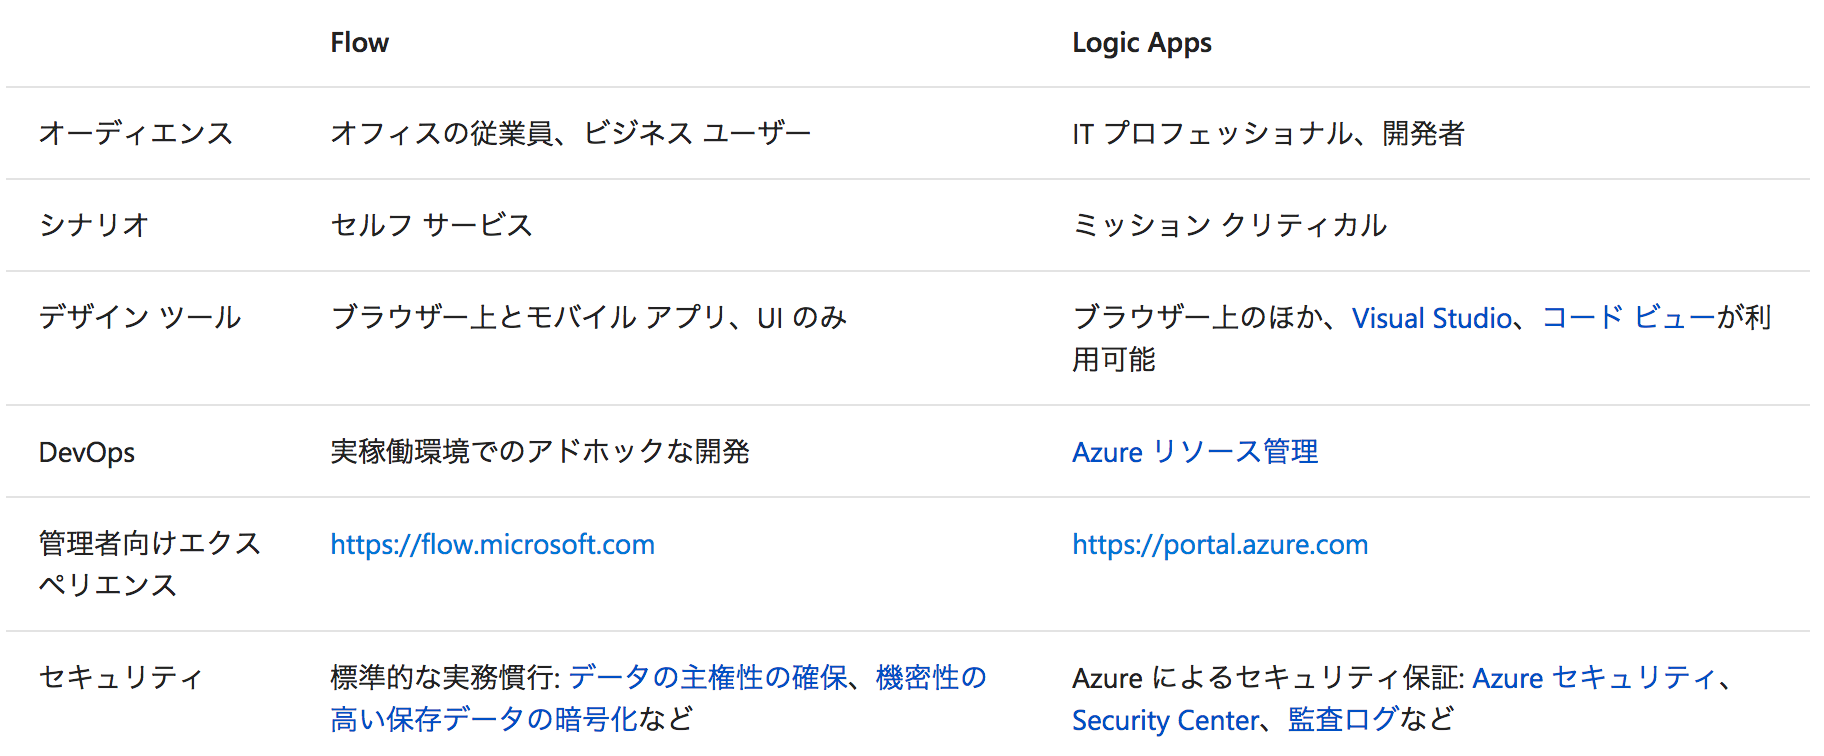This screenshot has width=1824, height=756.
Task: Open the 機密性の高い保存データの暗号化 link
Action: click(658, 698)
